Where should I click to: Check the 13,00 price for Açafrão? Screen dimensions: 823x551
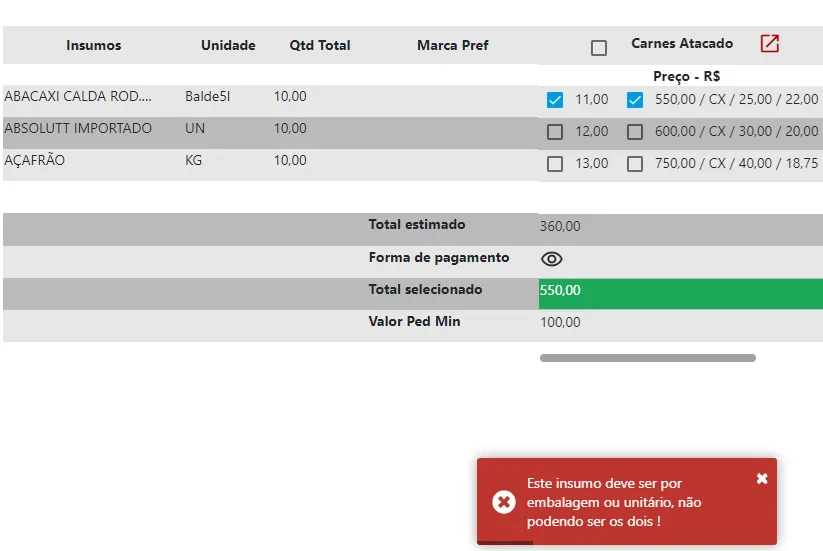[x=555, y=164]
